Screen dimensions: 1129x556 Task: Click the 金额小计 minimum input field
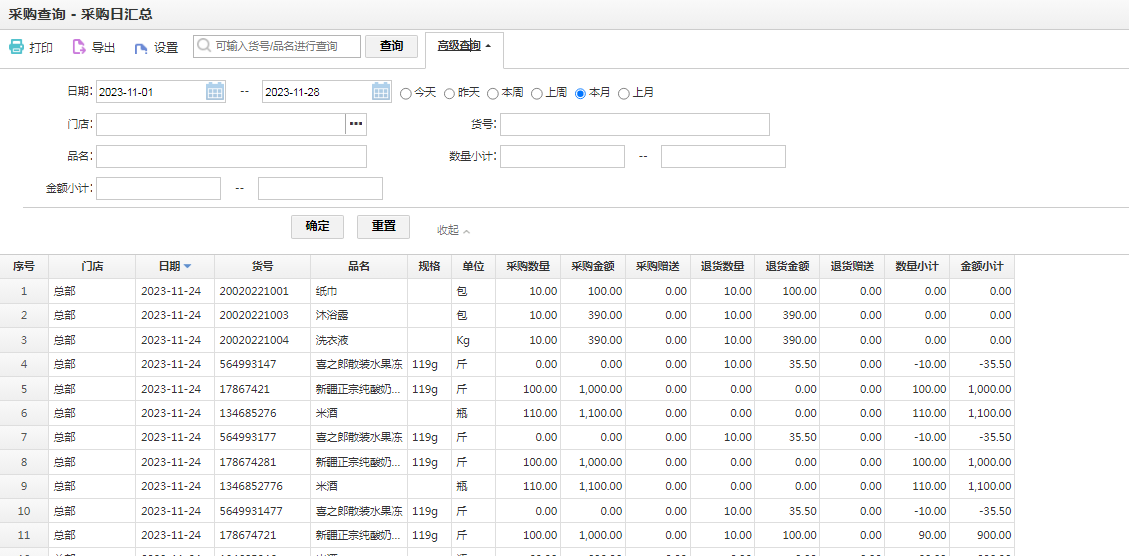click(x=158, y=189)
